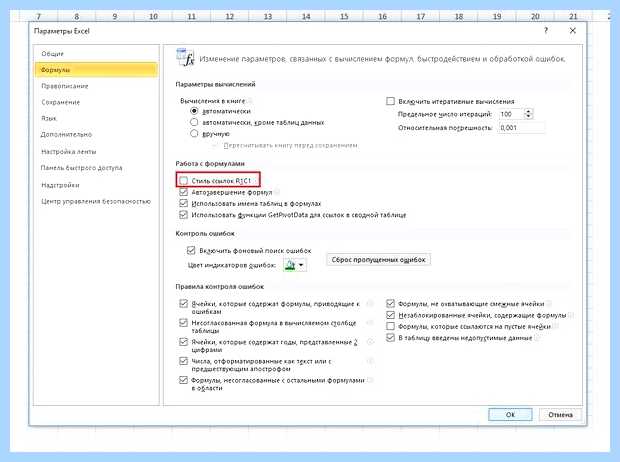Viewport: 620px width, 462px height.
Task: Toggle Автозавершение формул checkbox
Action: click(183, 192)
